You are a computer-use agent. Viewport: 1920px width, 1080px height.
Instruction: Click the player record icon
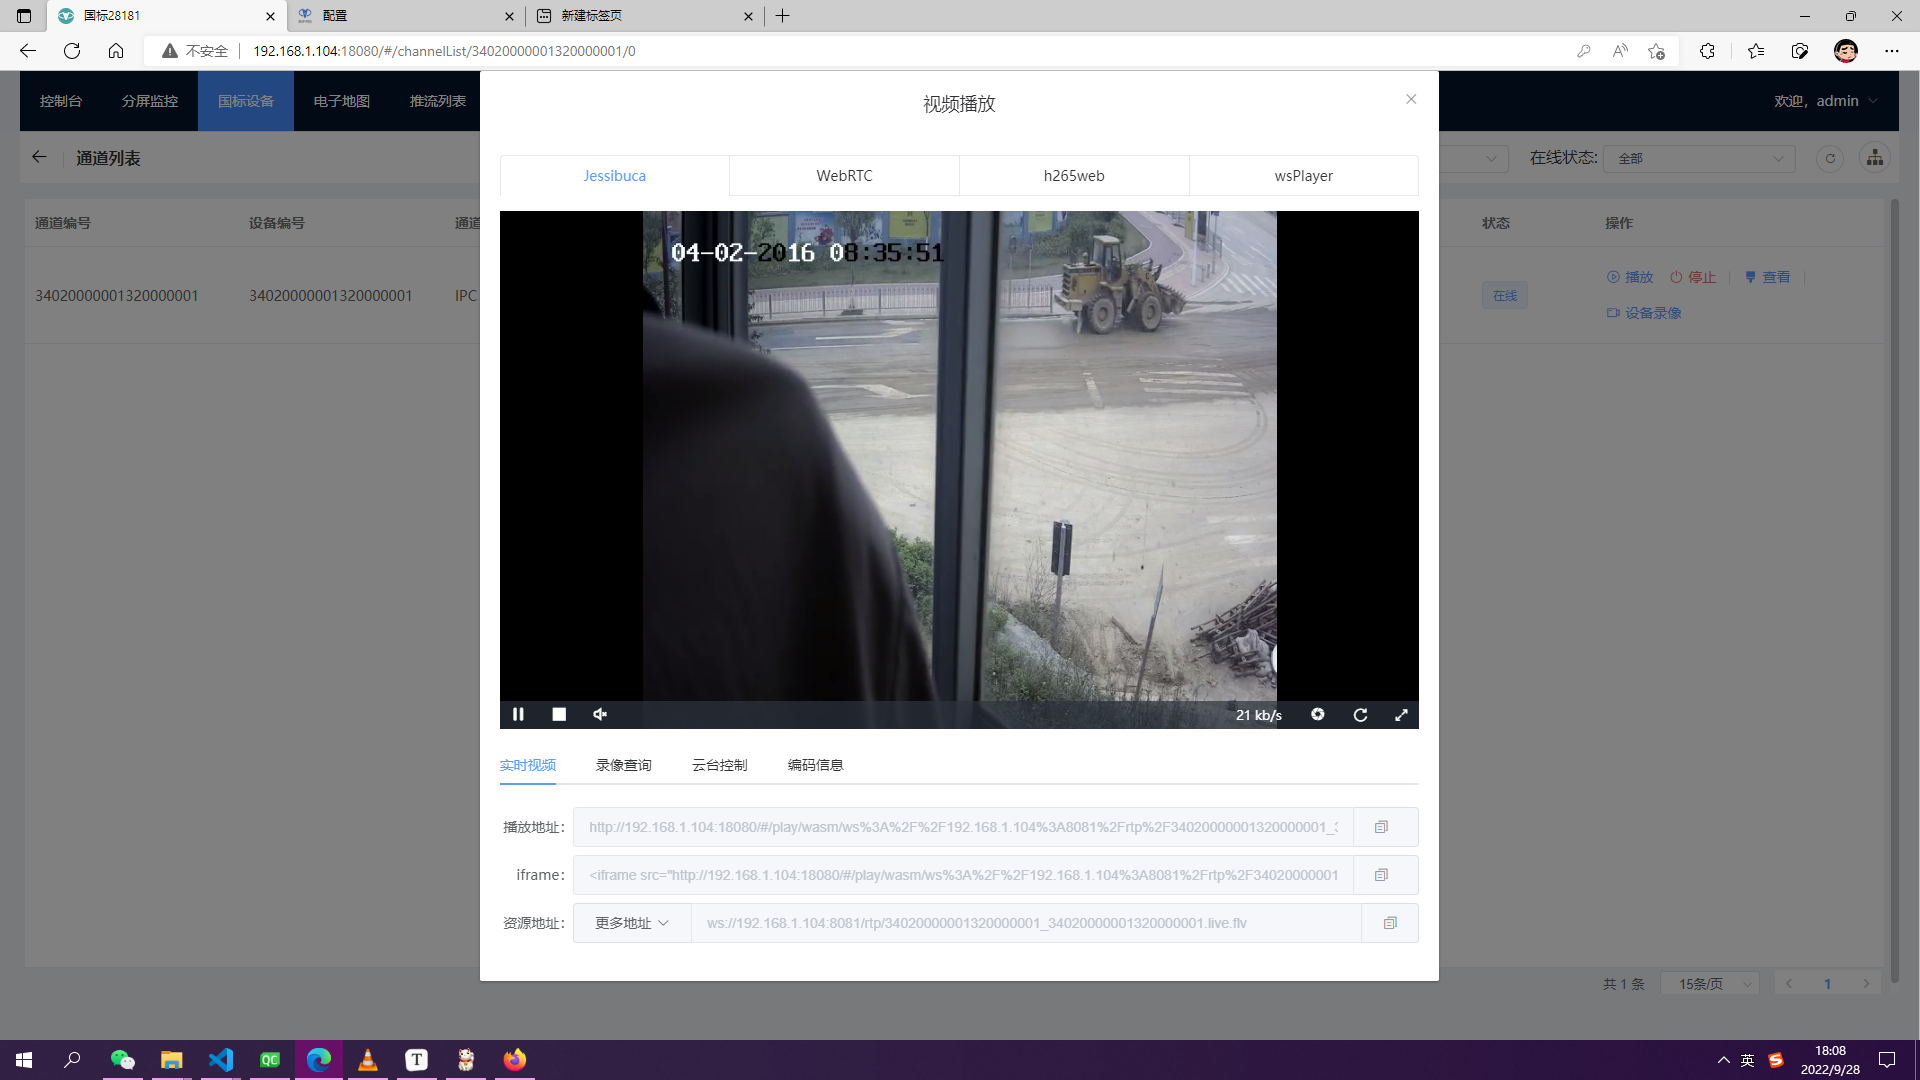click(x=1318, y=714)
